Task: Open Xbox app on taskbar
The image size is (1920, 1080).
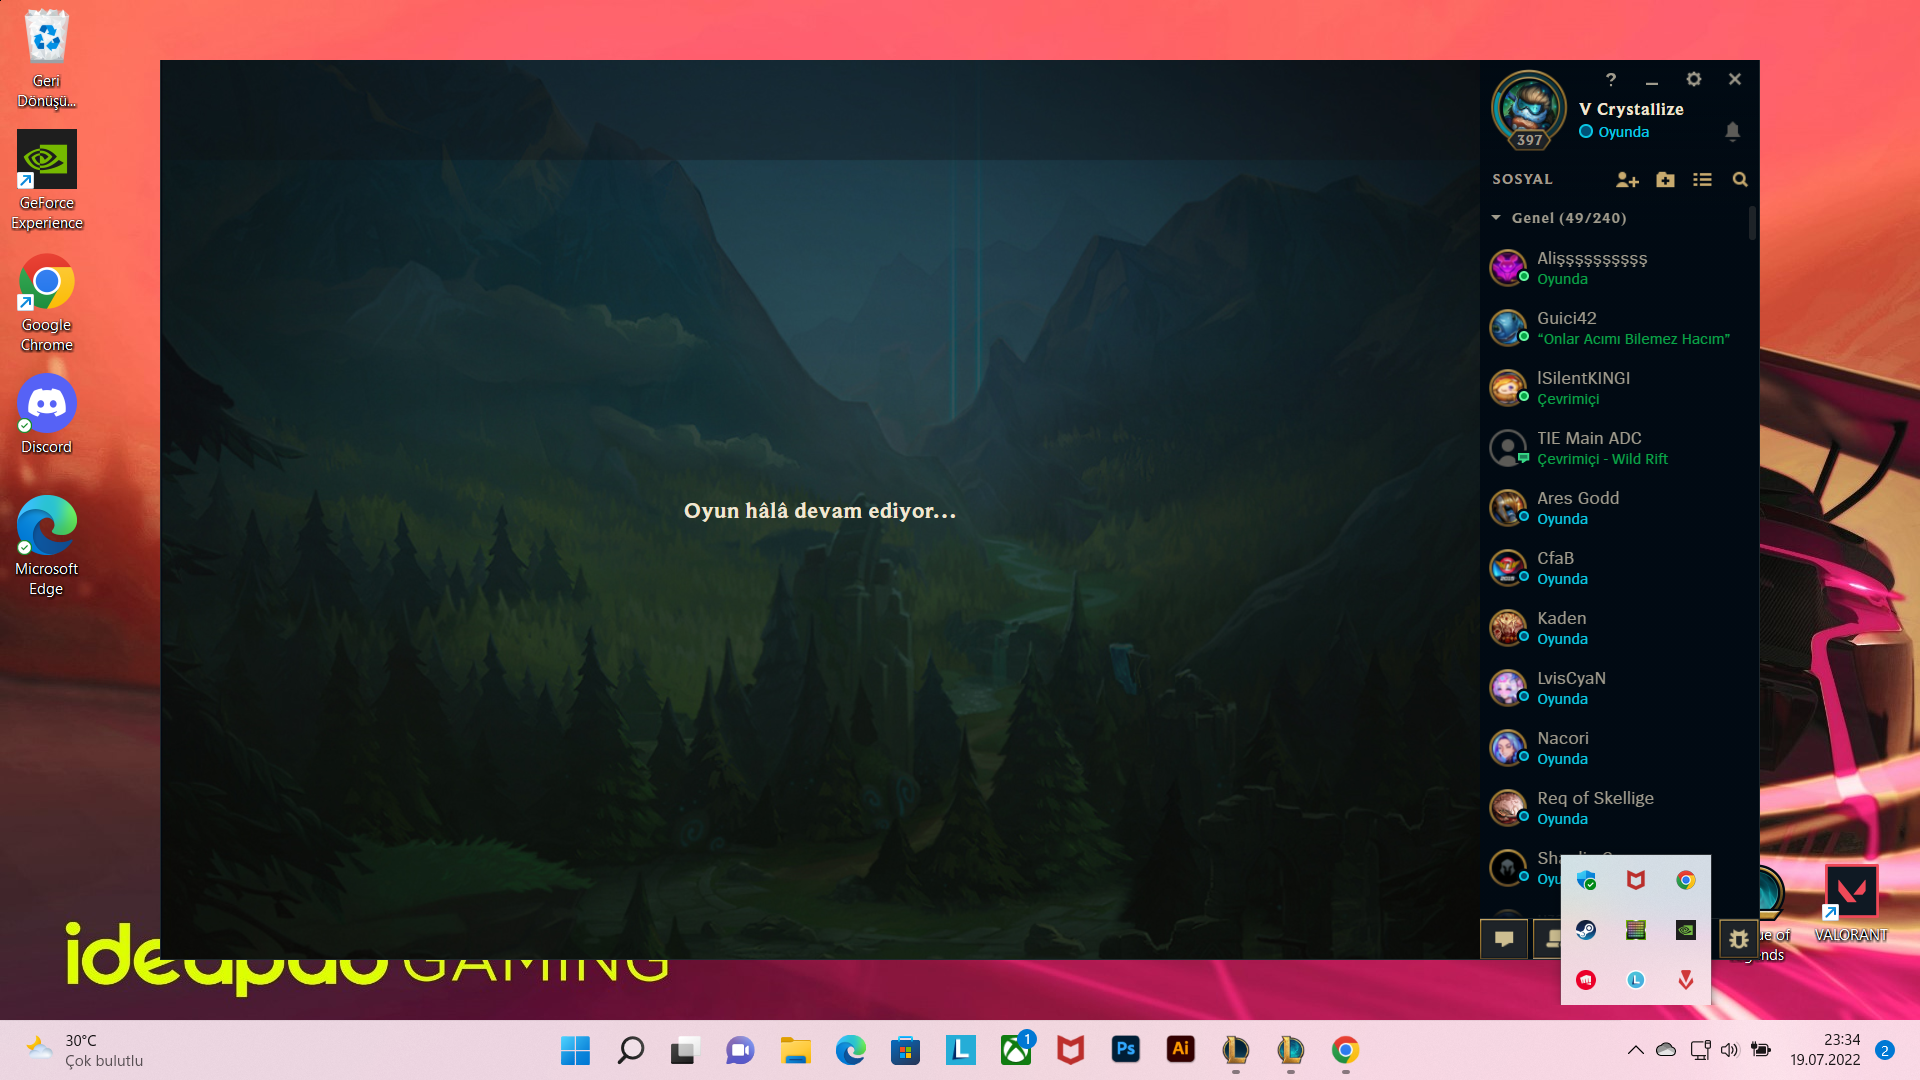Action: click(1016, 1050)
